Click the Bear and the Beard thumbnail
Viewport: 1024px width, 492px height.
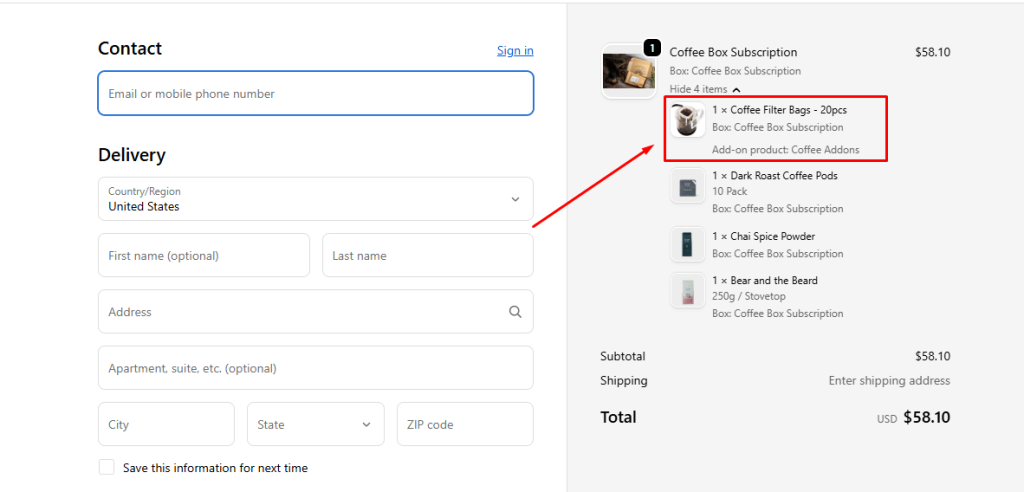click(x=687, y=292)
